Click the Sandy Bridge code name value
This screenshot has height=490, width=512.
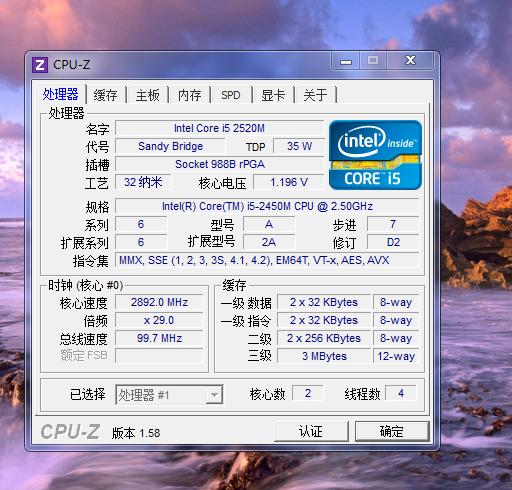170,146
